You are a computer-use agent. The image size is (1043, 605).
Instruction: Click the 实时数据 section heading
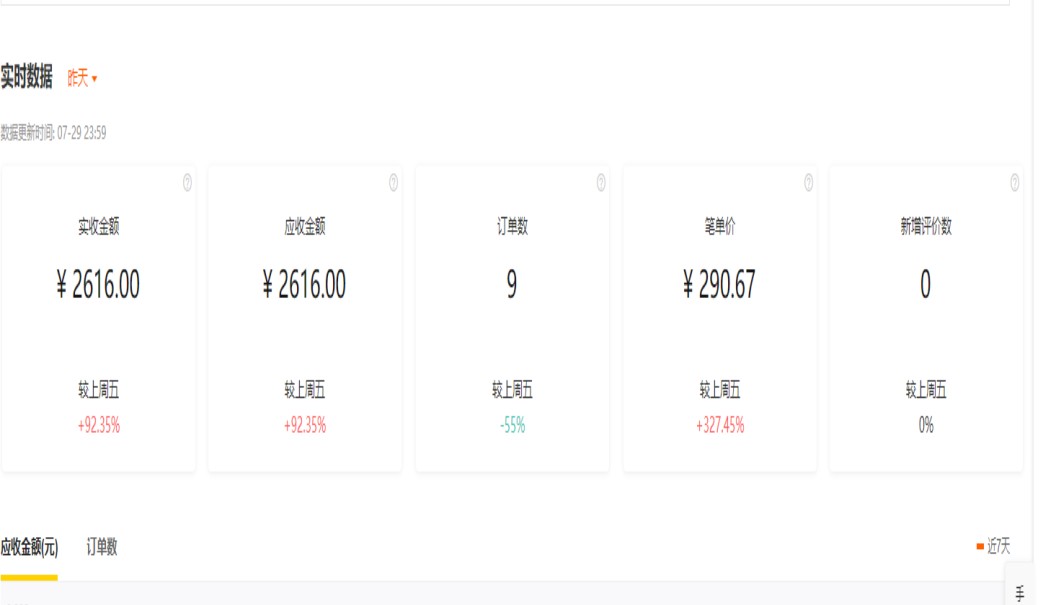27,78
